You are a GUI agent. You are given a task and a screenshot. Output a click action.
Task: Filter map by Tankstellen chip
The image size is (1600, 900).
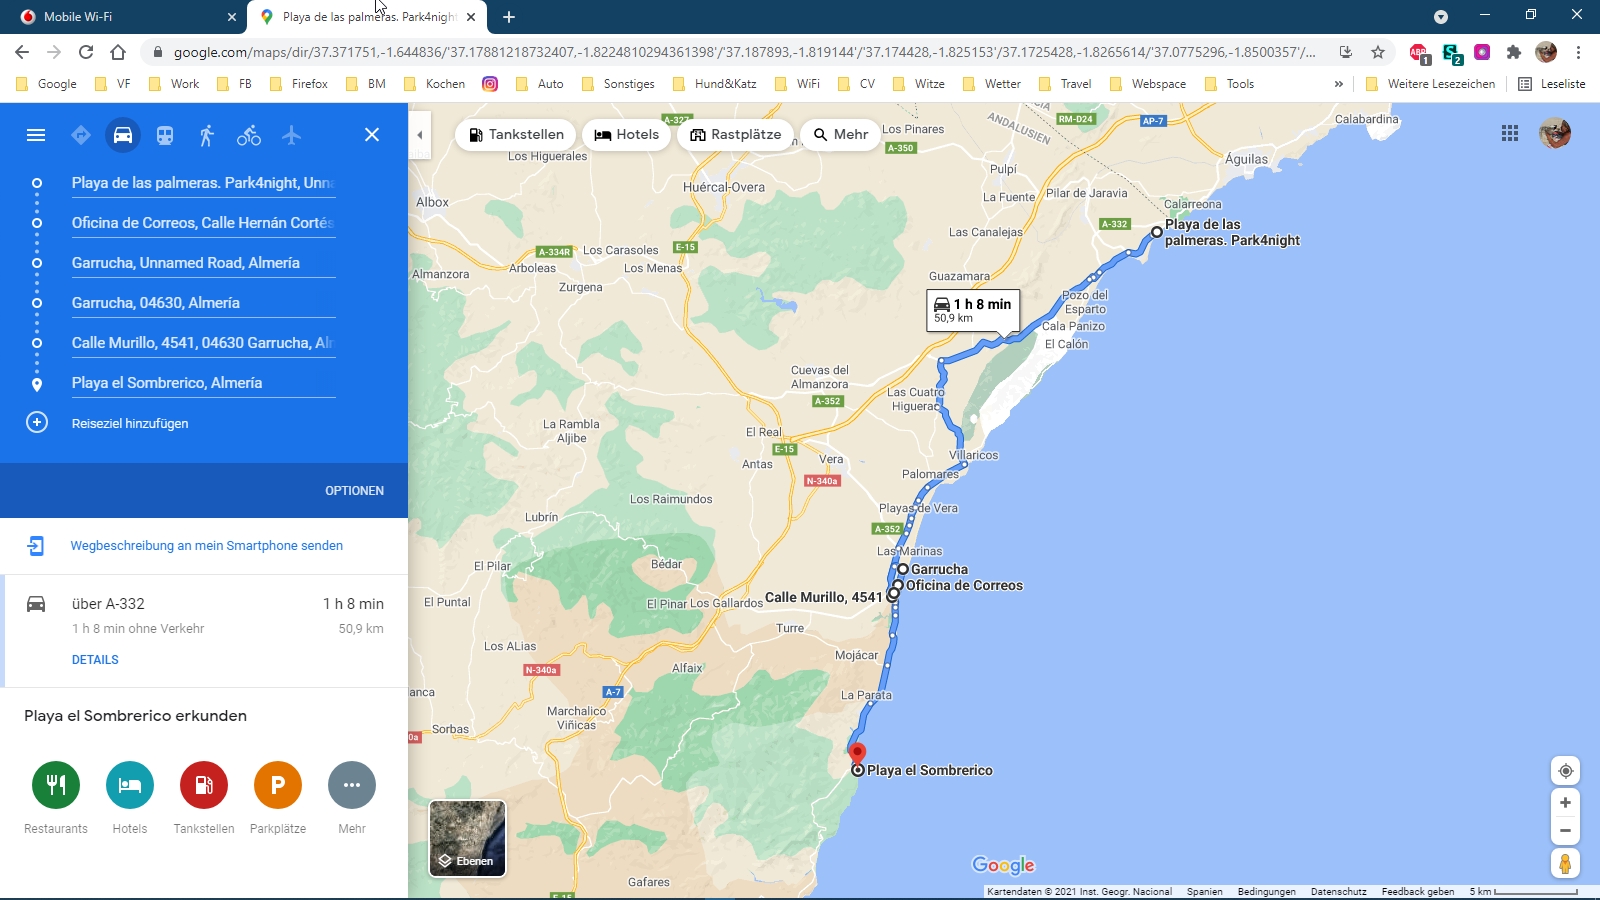516,134
